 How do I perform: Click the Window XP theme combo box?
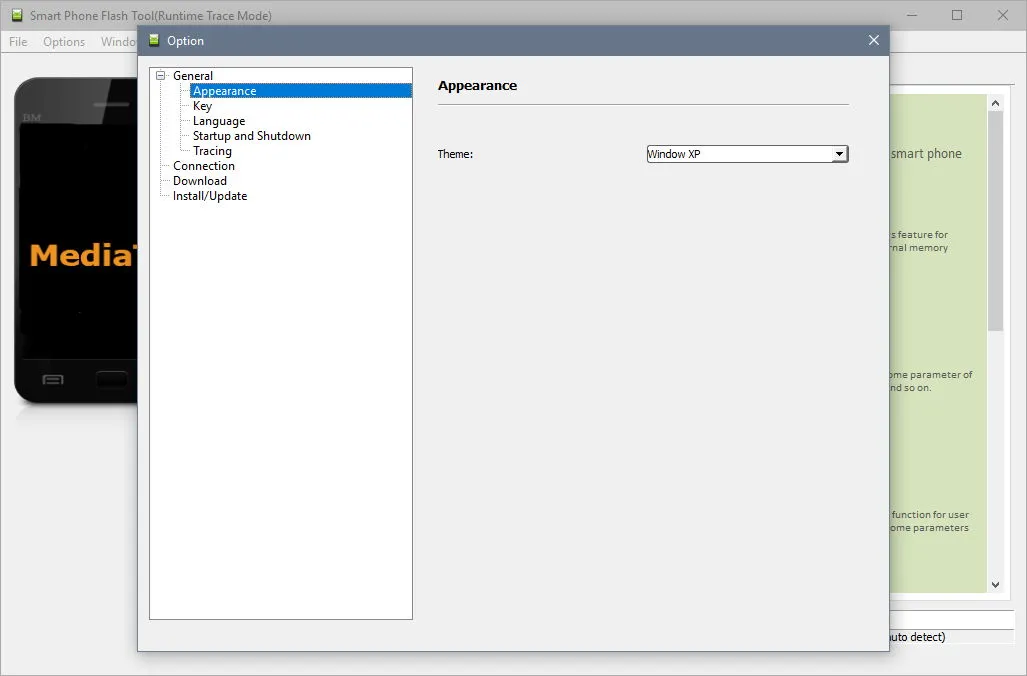pyautogui.click(x=747, y=154)
